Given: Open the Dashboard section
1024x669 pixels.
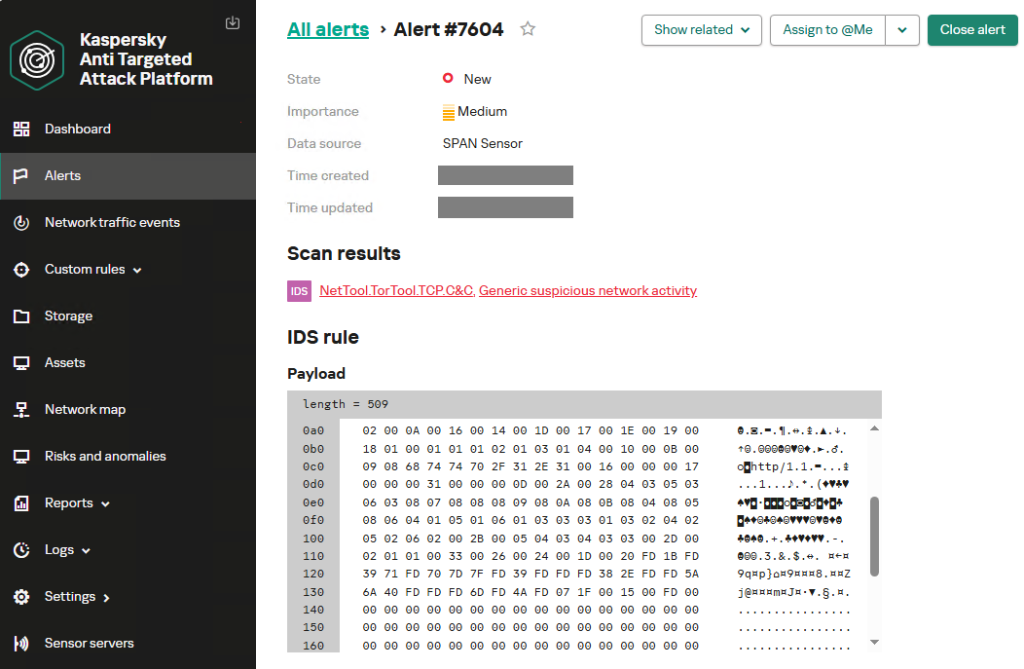Looking at the screenshot, I should [77, 129].
